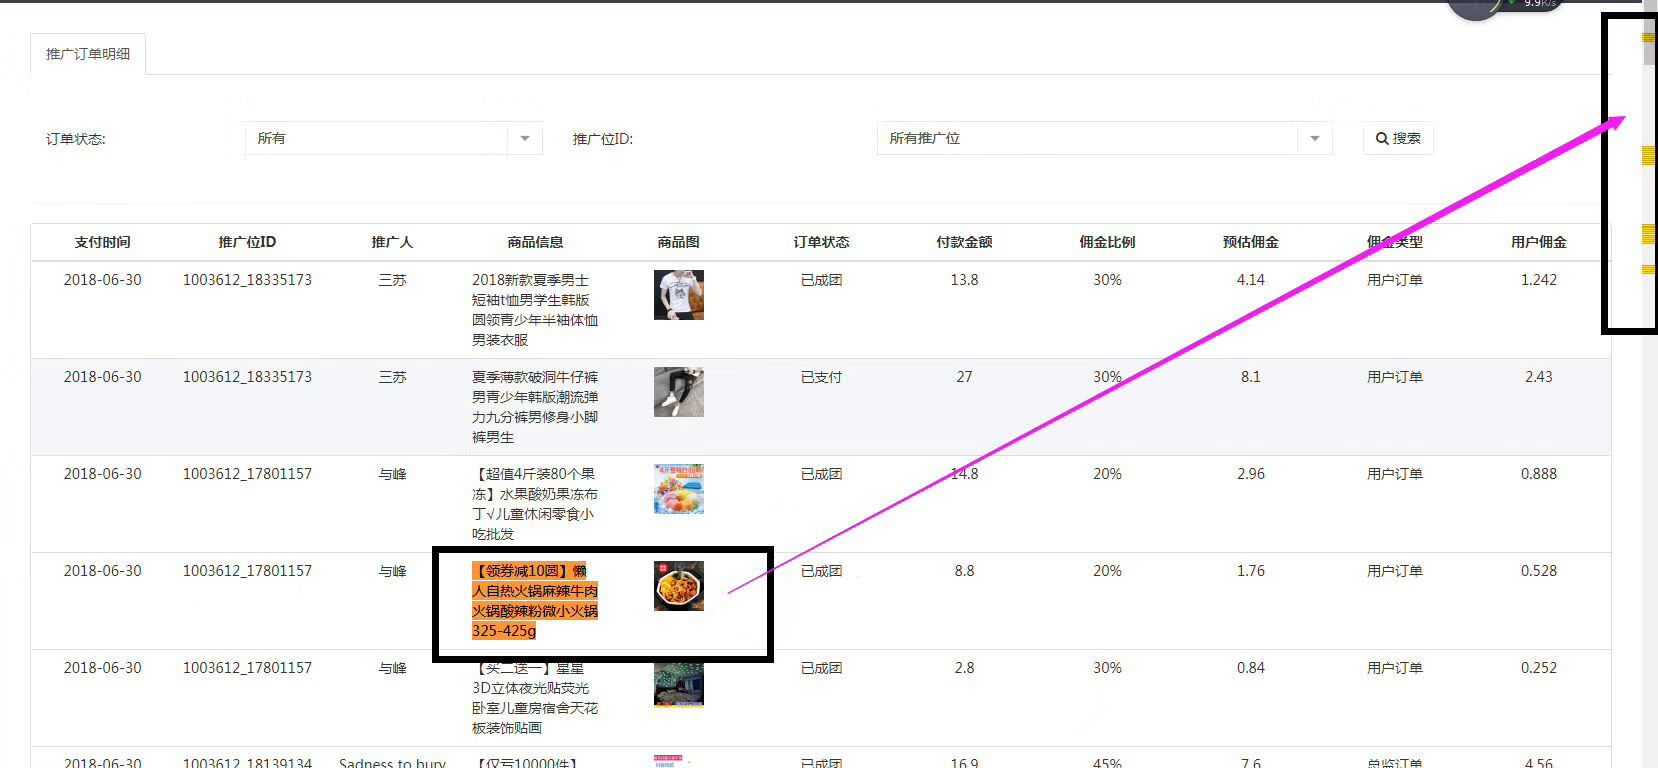Click the 与峰 promoter in 8.8 row
The height and width of the screenshot is (768, 1658).
[x=392, y=571]
